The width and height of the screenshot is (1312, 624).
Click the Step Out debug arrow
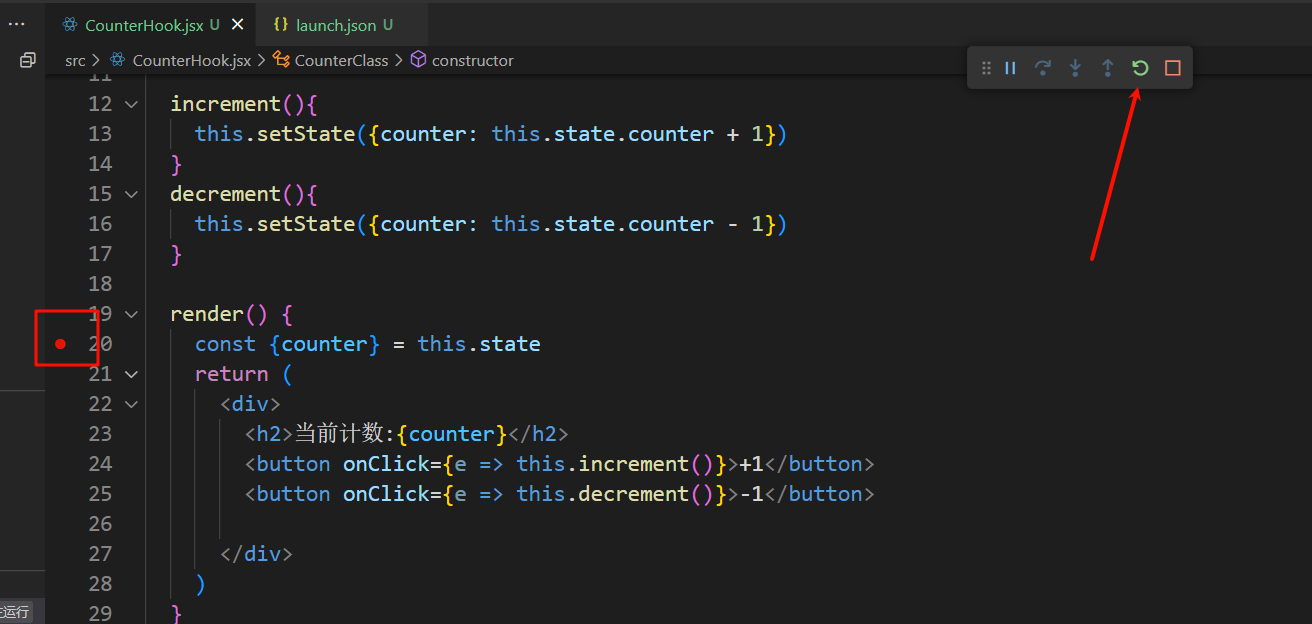[1107, 68]
